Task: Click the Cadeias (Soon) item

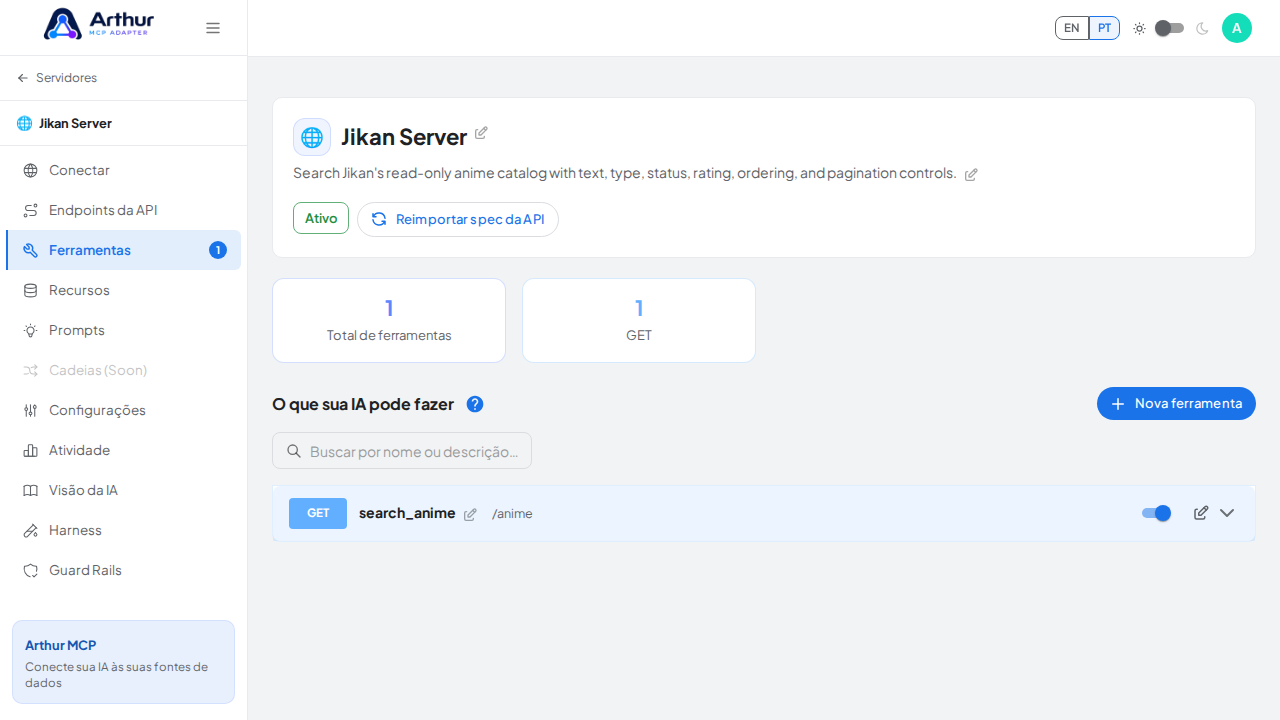Action: coord(123,370)
